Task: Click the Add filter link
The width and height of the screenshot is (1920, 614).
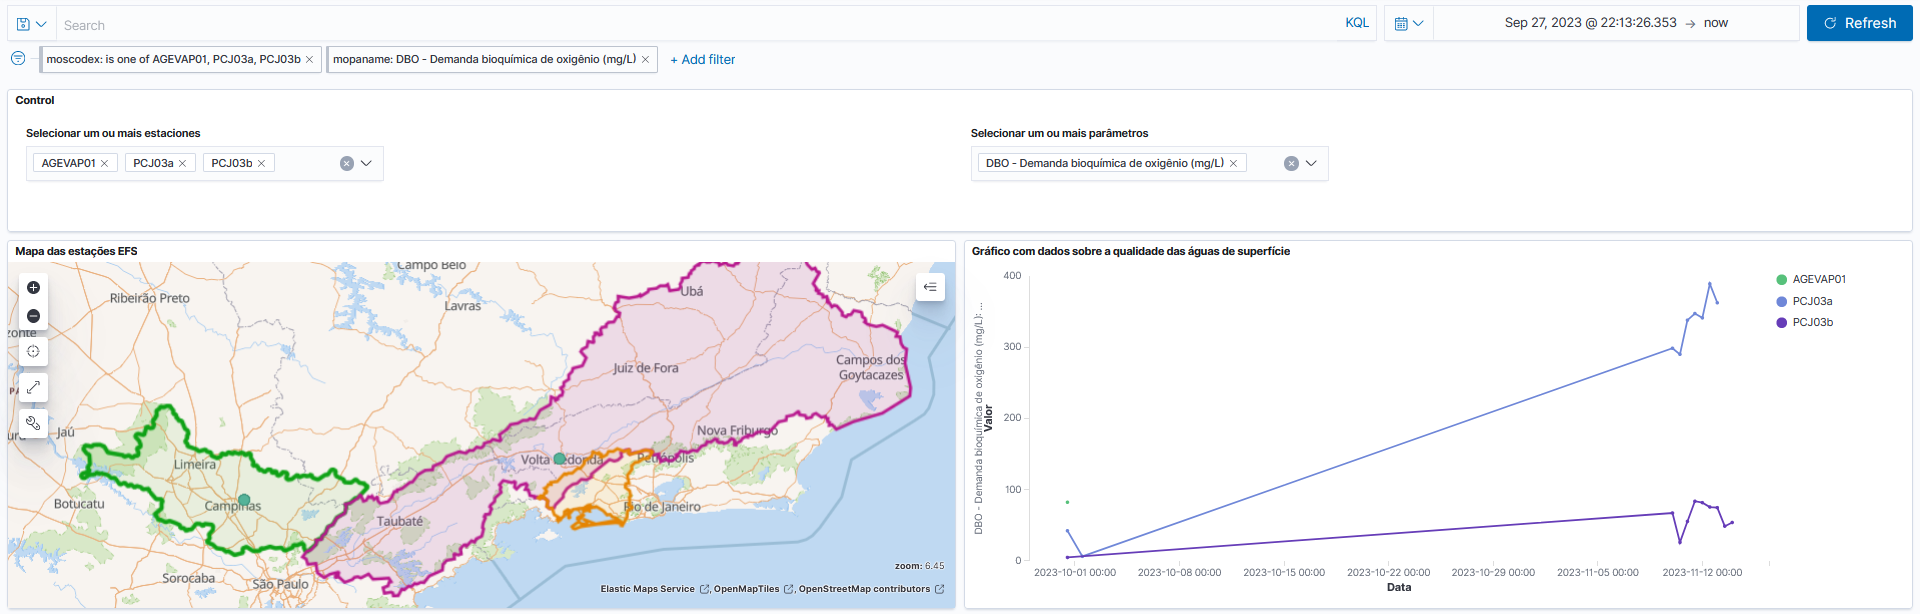Action: [702, 60]
